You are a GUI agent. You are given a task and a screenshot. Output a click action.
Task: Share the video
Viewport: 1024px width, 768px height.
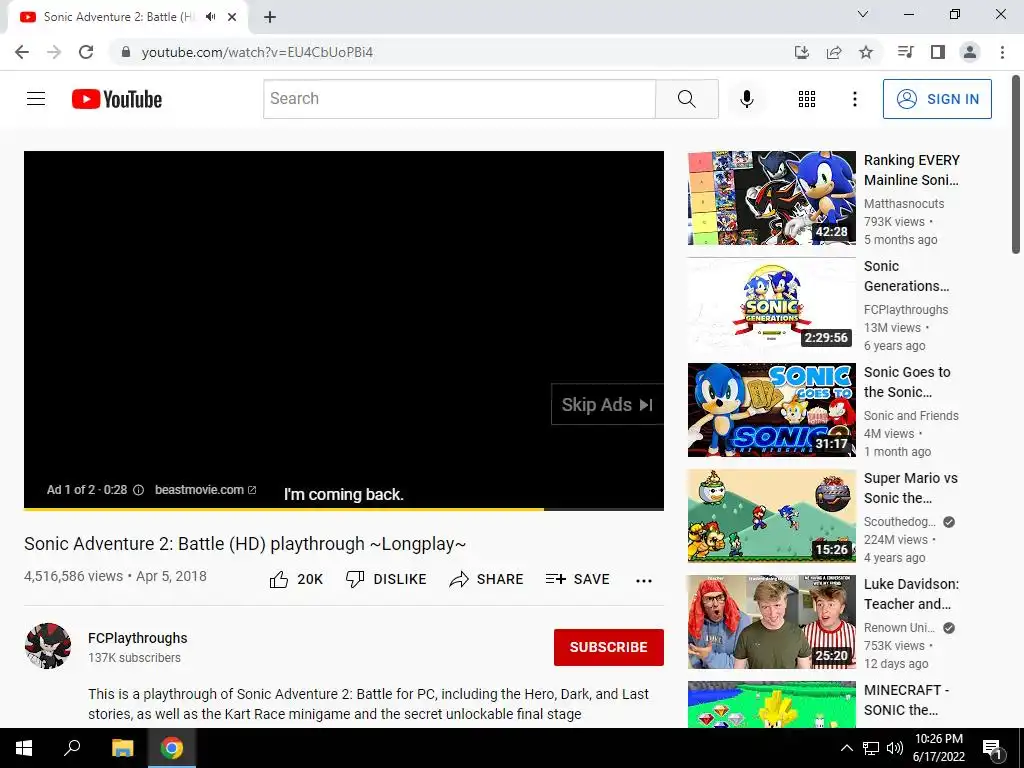pos(487,579)
